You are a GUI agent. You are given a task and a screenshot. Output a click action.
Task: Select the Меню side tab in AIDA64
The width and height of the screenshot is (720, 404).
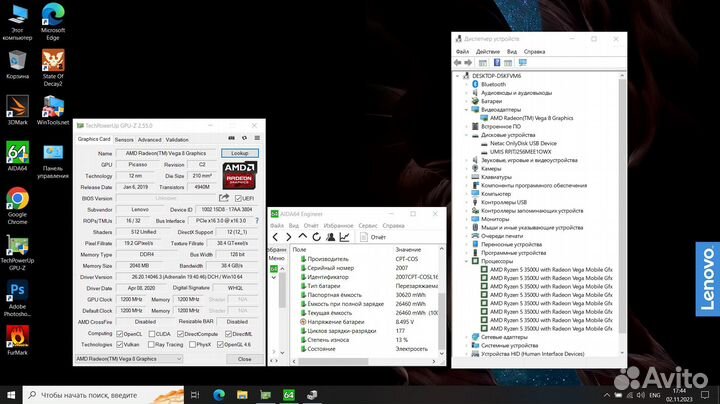[276, 258]
